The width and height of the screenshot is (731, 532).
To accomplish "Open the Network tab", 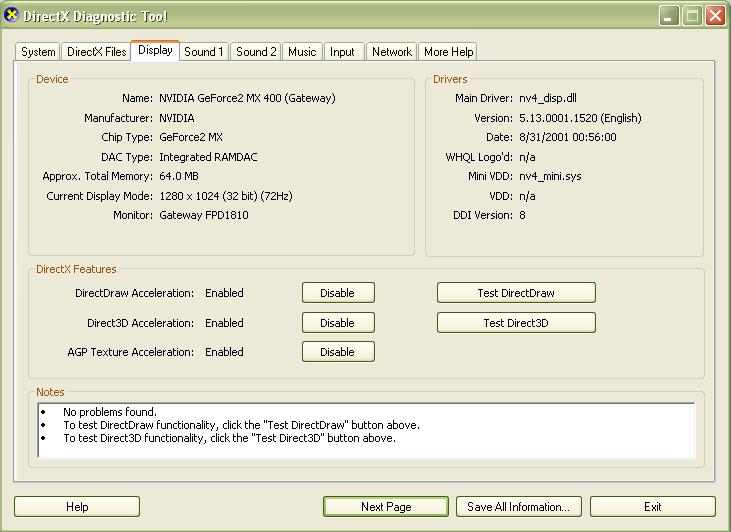I will 392,52.
